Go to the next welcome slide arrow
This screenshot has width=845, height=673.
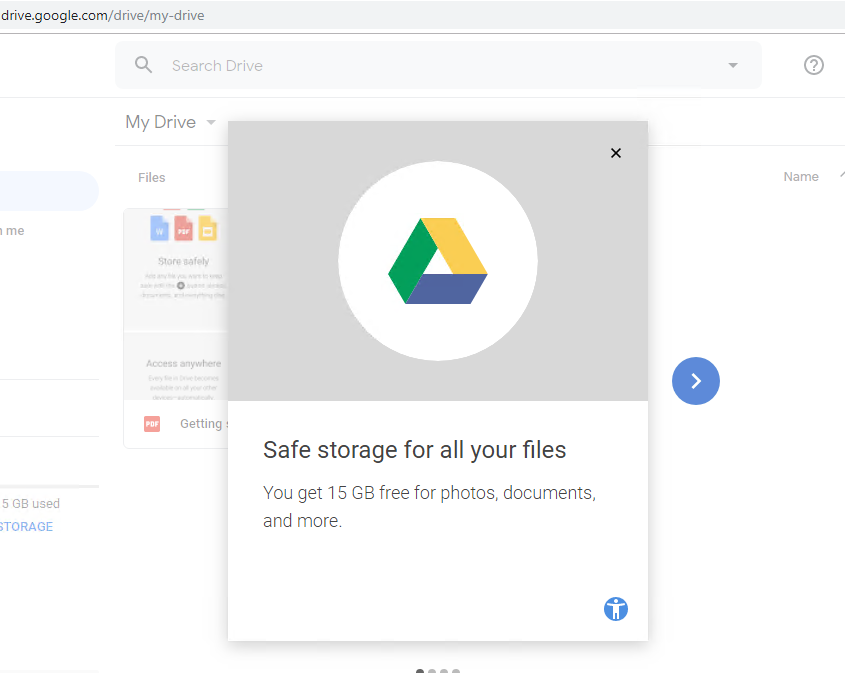(x=695, y=380)
